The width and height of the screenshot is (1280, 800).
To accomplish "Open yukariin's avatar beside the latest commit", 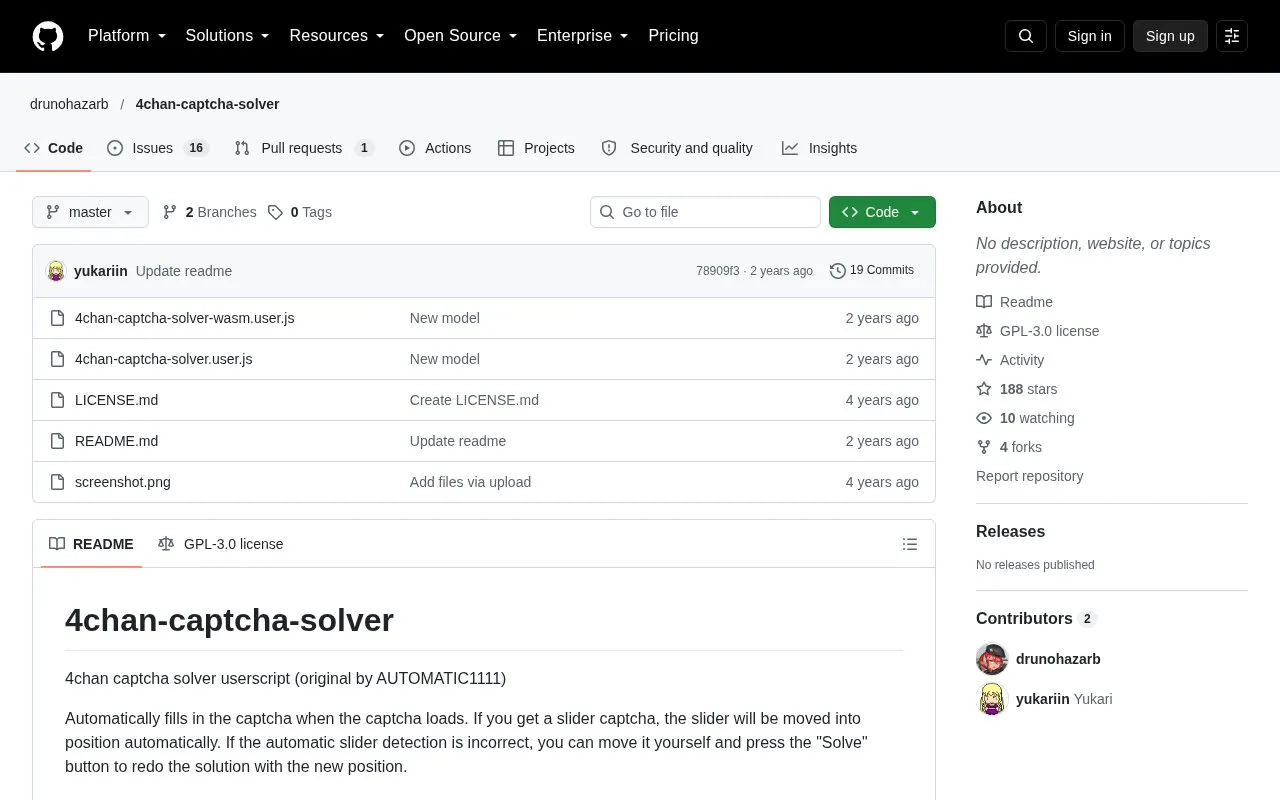I will click(56, 271).
